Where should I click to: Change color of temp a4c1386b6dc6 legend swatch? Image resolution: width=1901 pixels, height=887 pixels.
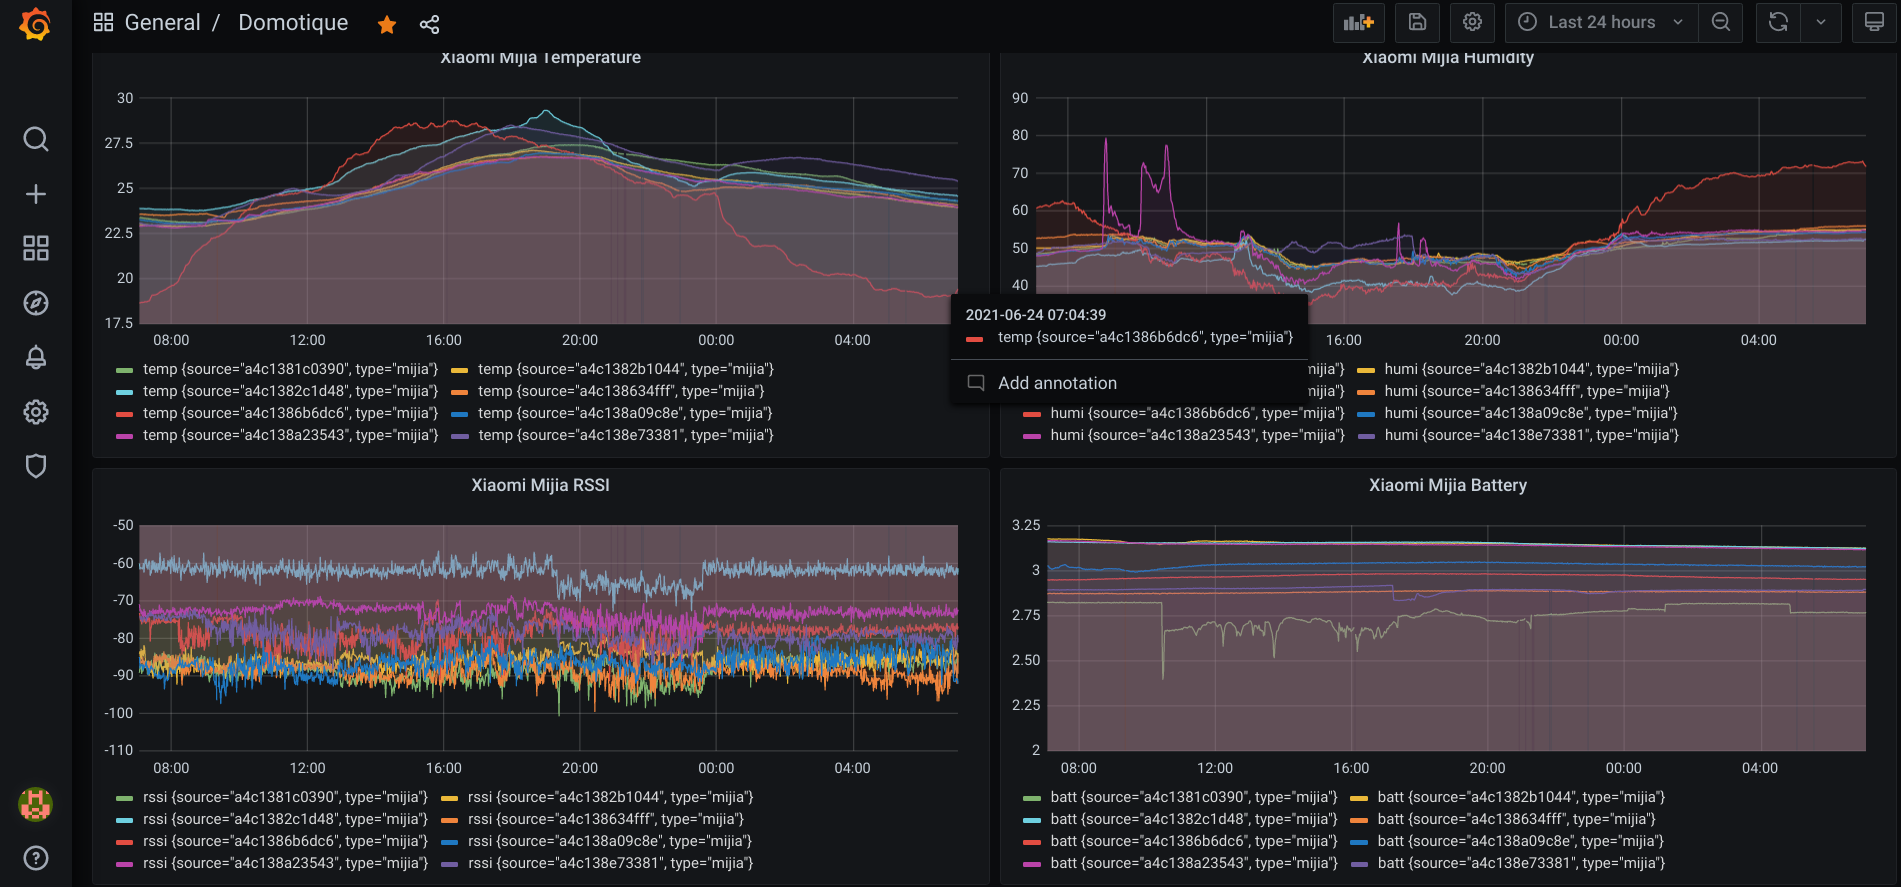click(124, 414)
